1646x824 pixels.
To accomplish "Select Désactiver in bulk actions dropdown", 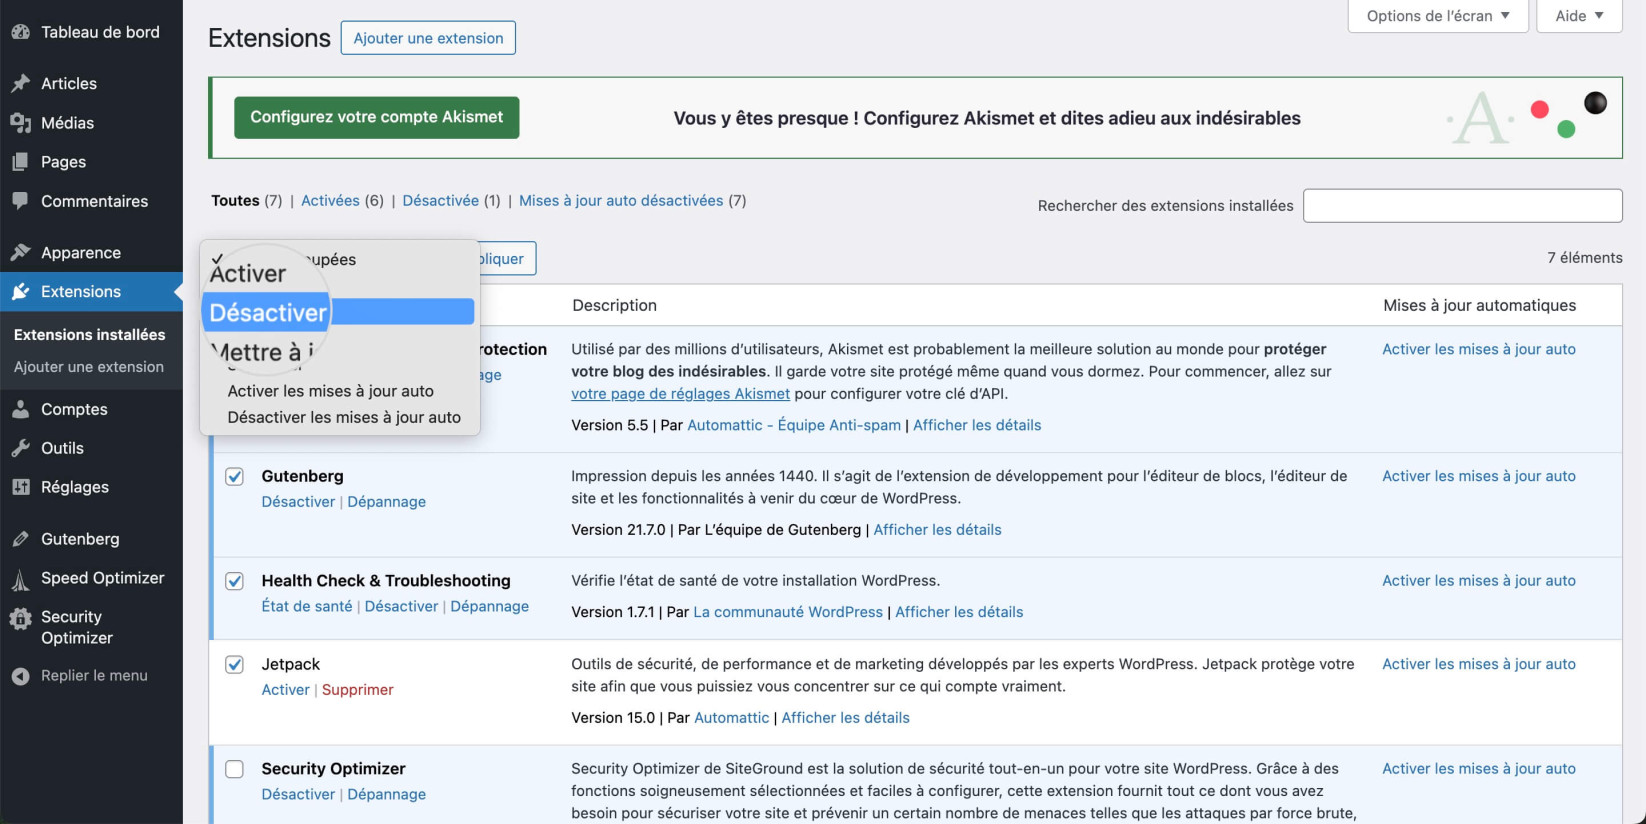I will click(338, 312).
